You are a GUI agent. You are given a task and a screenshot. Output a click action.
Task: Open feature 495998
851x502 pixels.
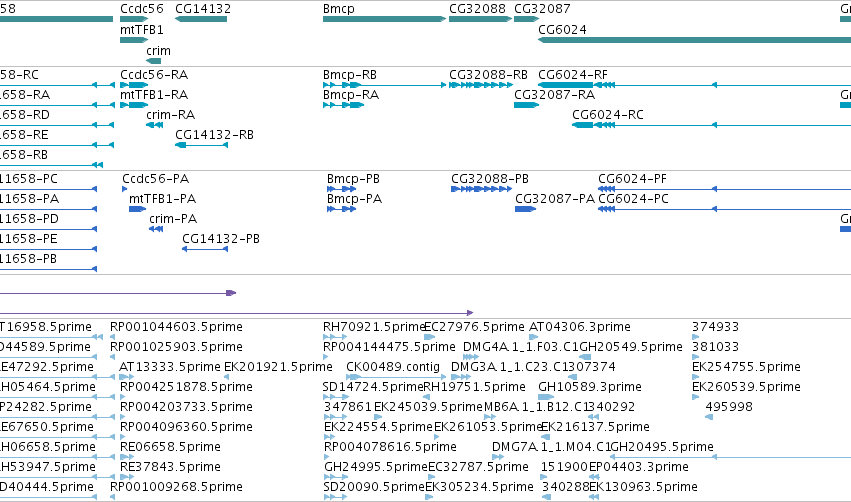(x=729, y=407)
